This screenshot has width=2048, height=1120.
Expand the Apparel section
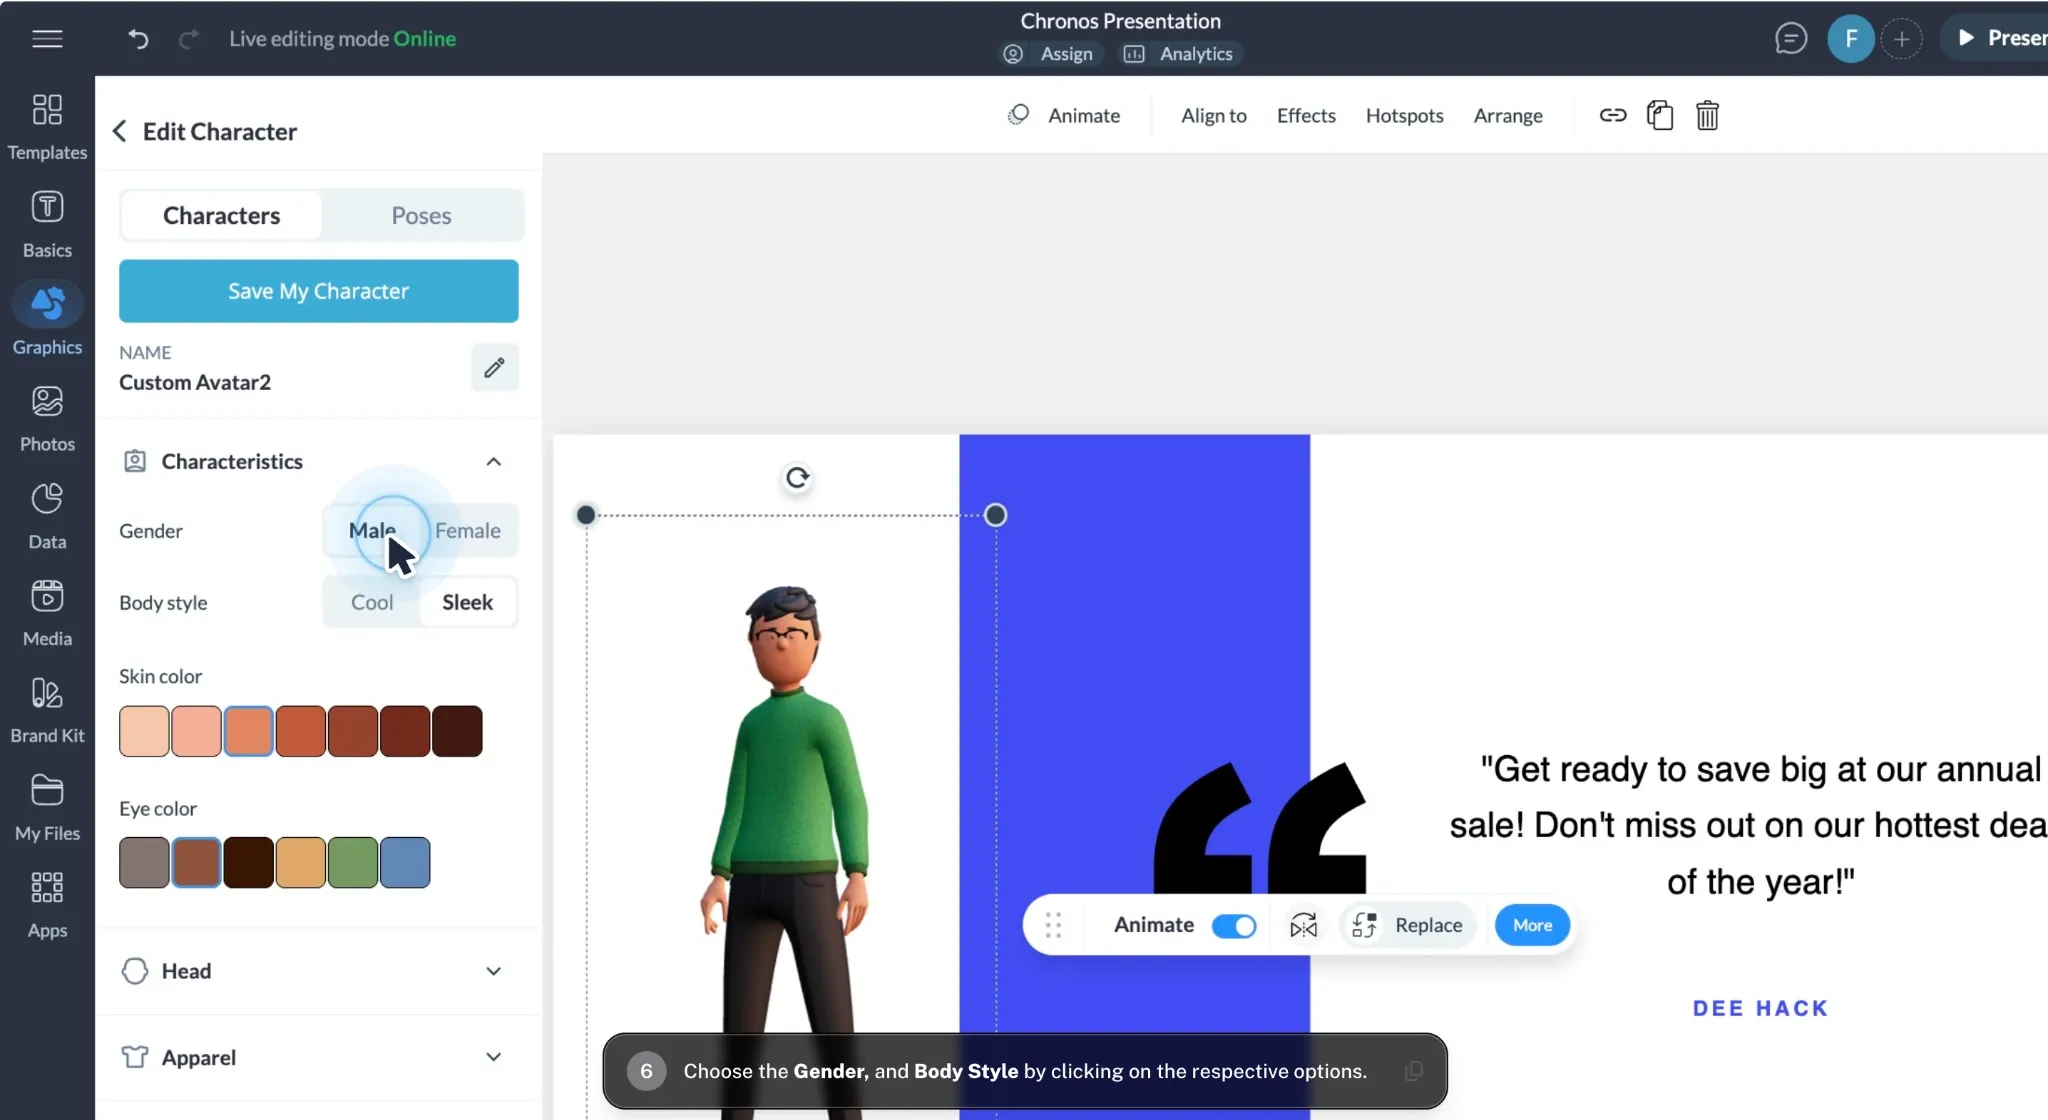[x=493, y=1057]
